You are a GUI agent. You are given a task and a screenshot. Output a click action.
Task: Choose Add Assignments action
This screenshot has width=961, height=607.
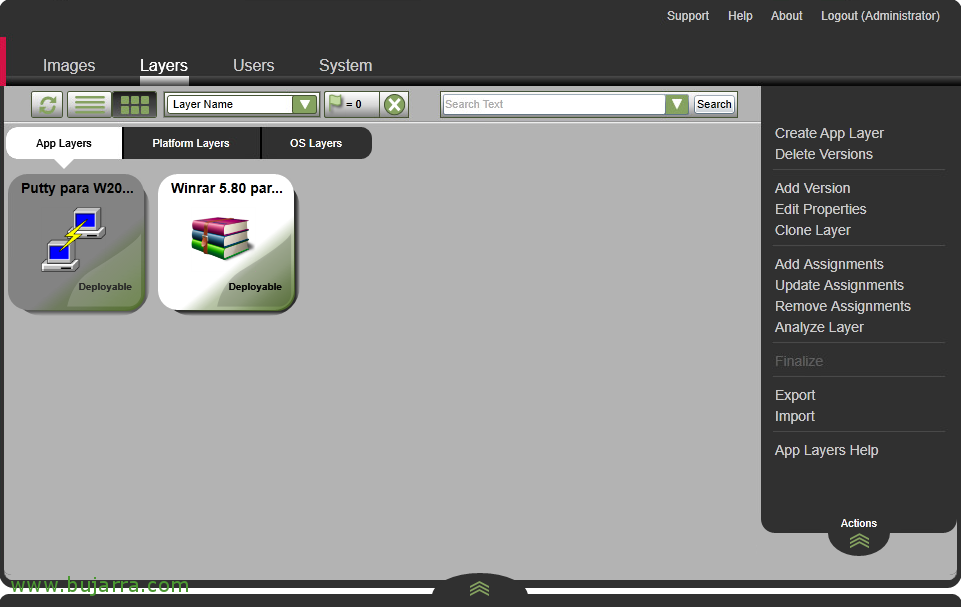[x=829, y=264]
